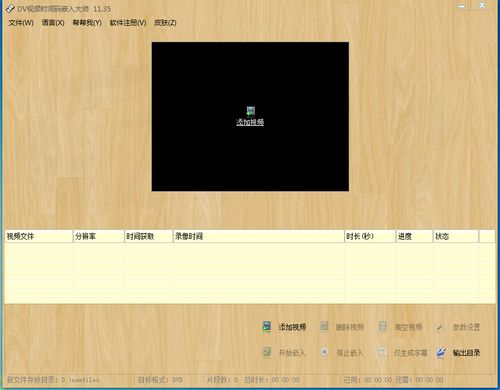Open the 语言(X) menu
The height and width of the screenshot is (390, 500).
(x=53, y=23)
